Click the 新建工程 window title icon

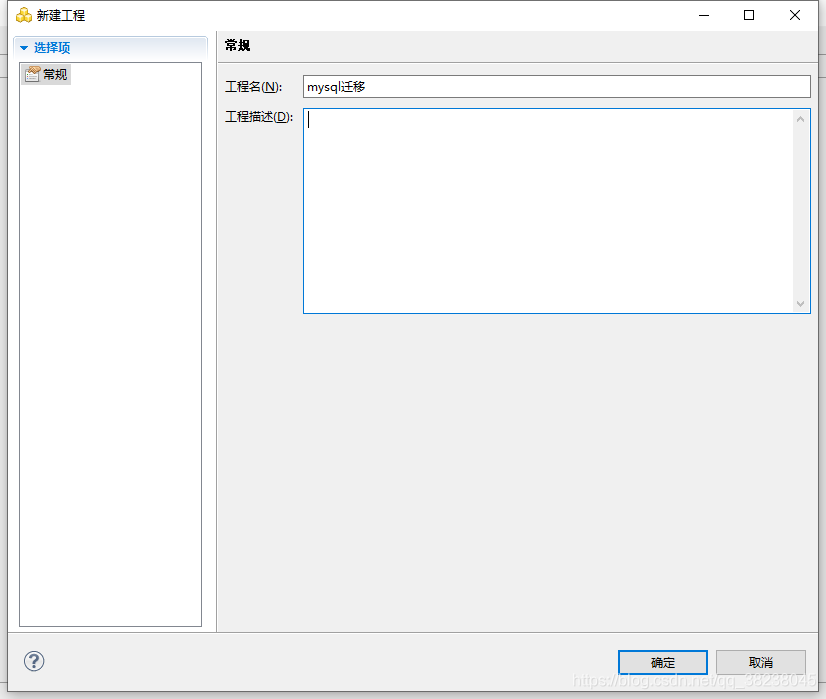pos(24,15)
